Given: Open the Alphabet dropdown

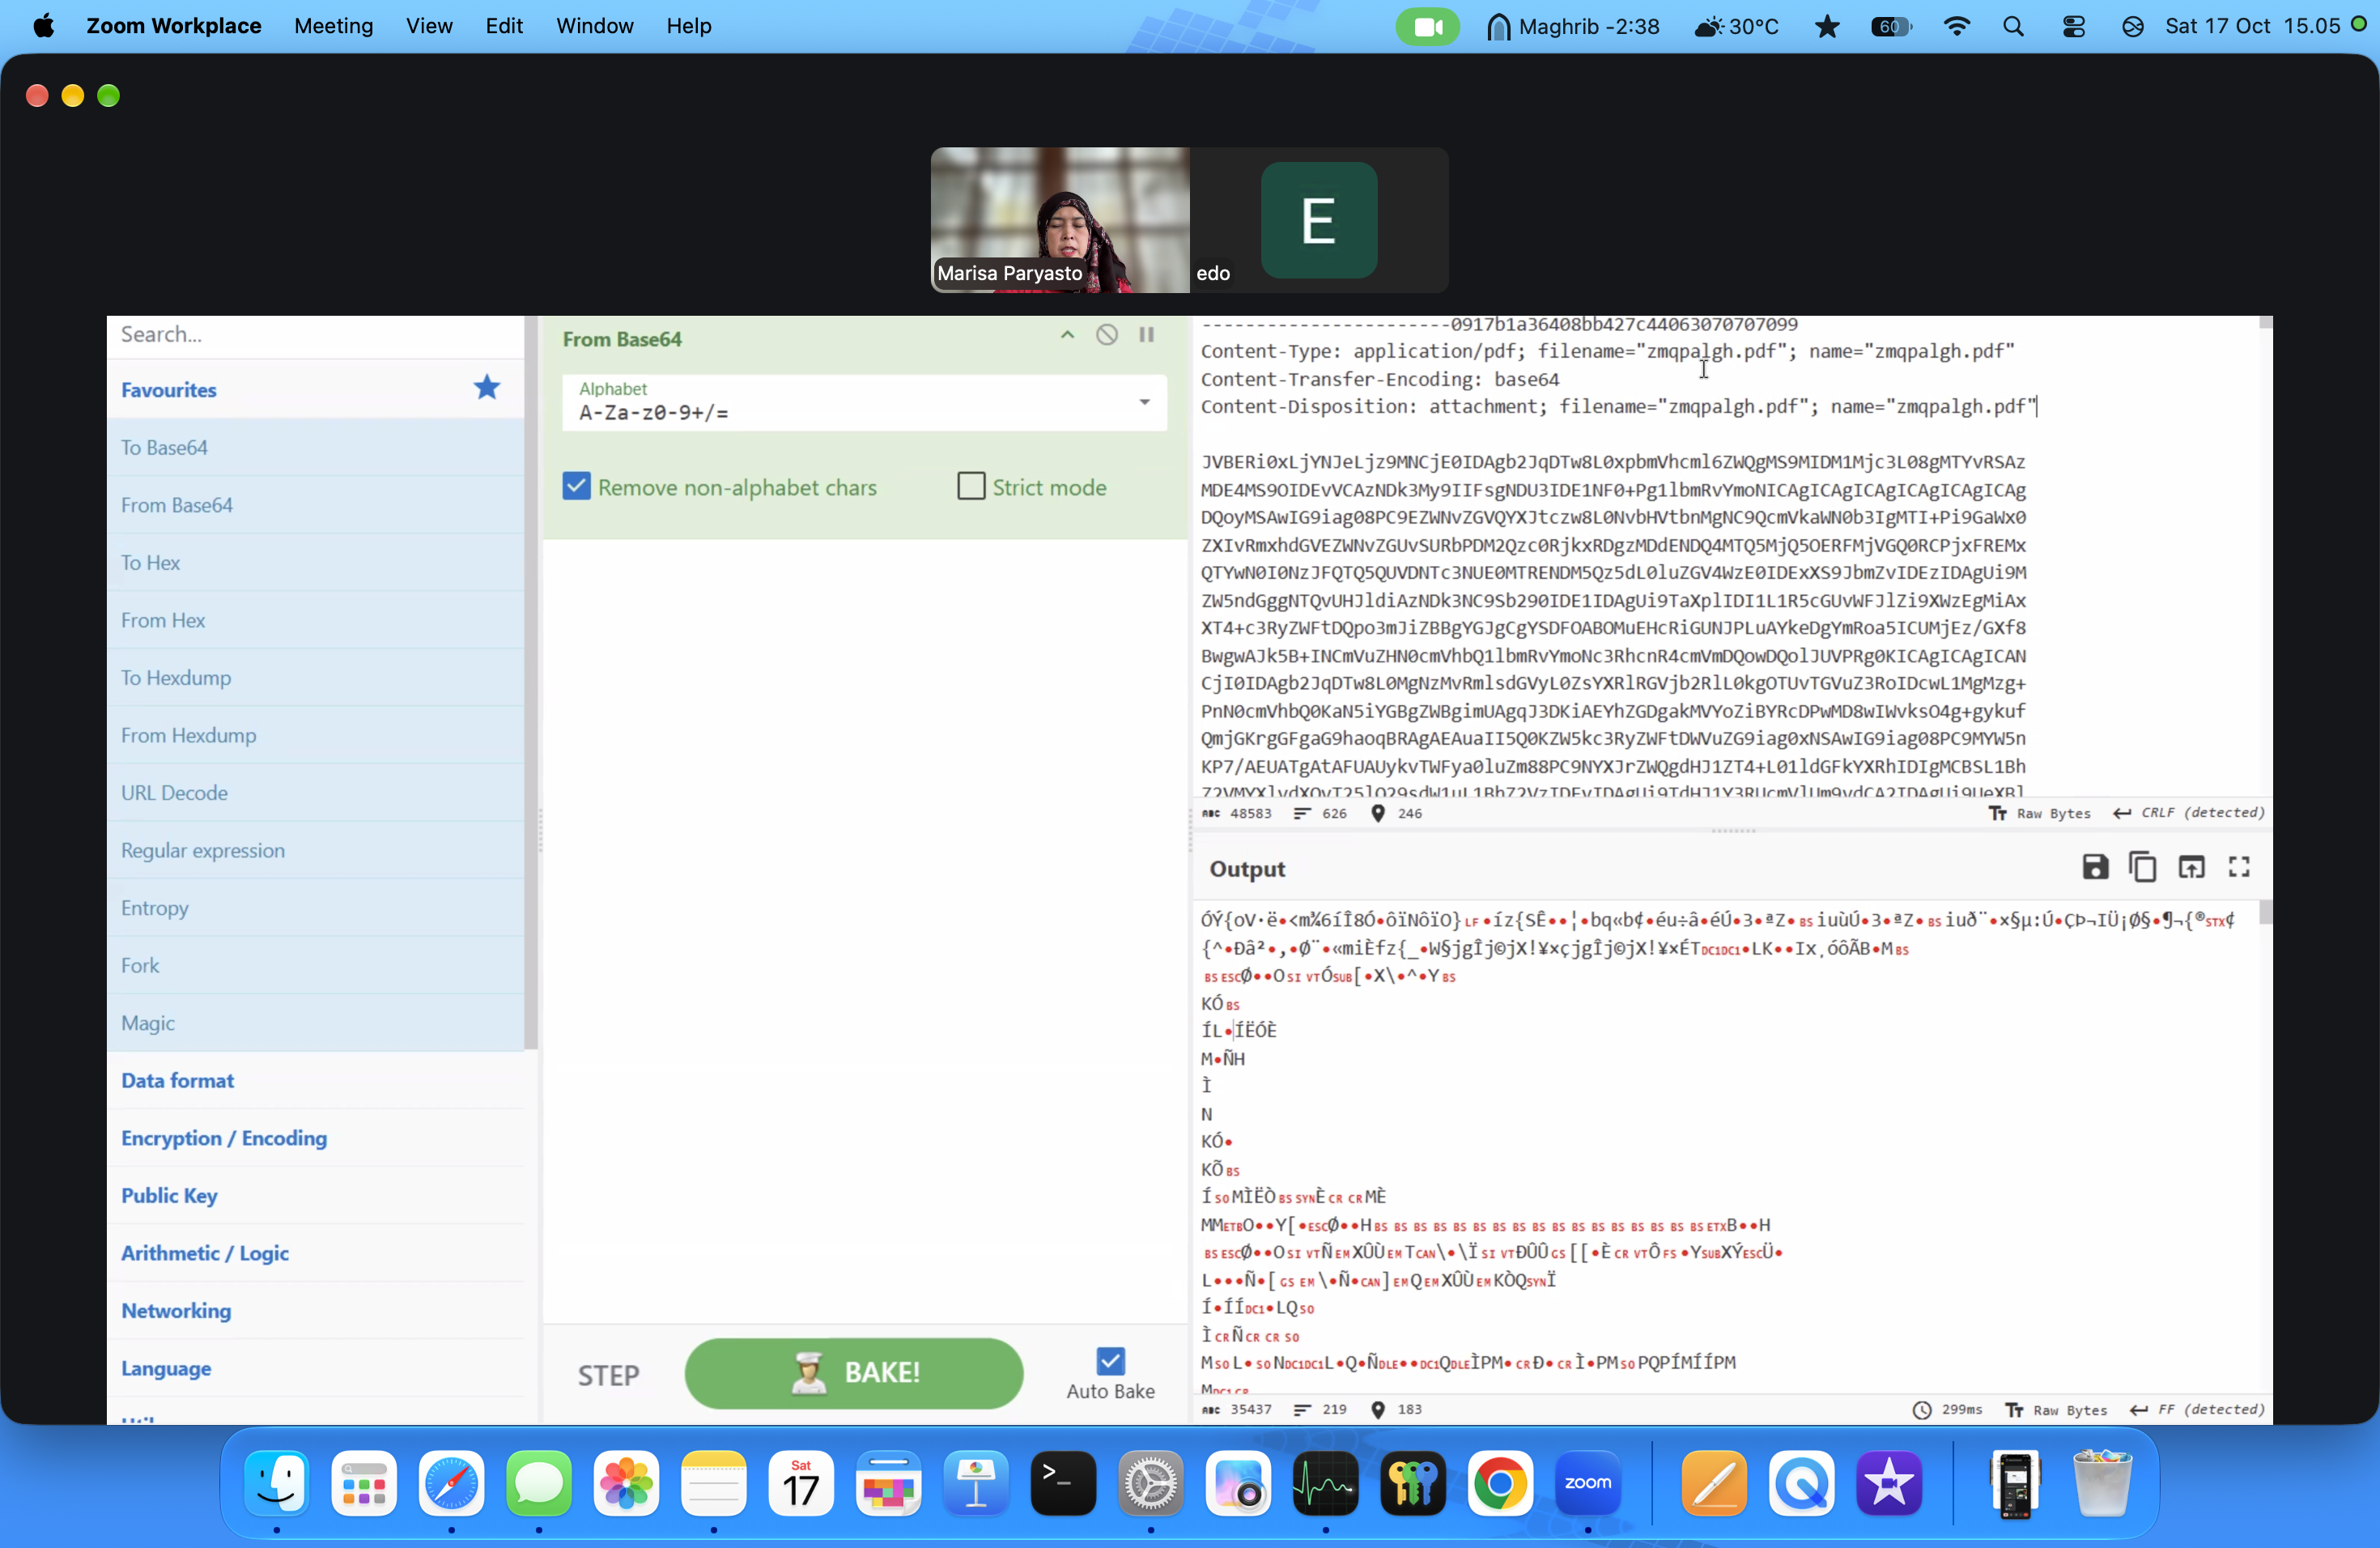Looking at the screenshot, I should 864,402.
